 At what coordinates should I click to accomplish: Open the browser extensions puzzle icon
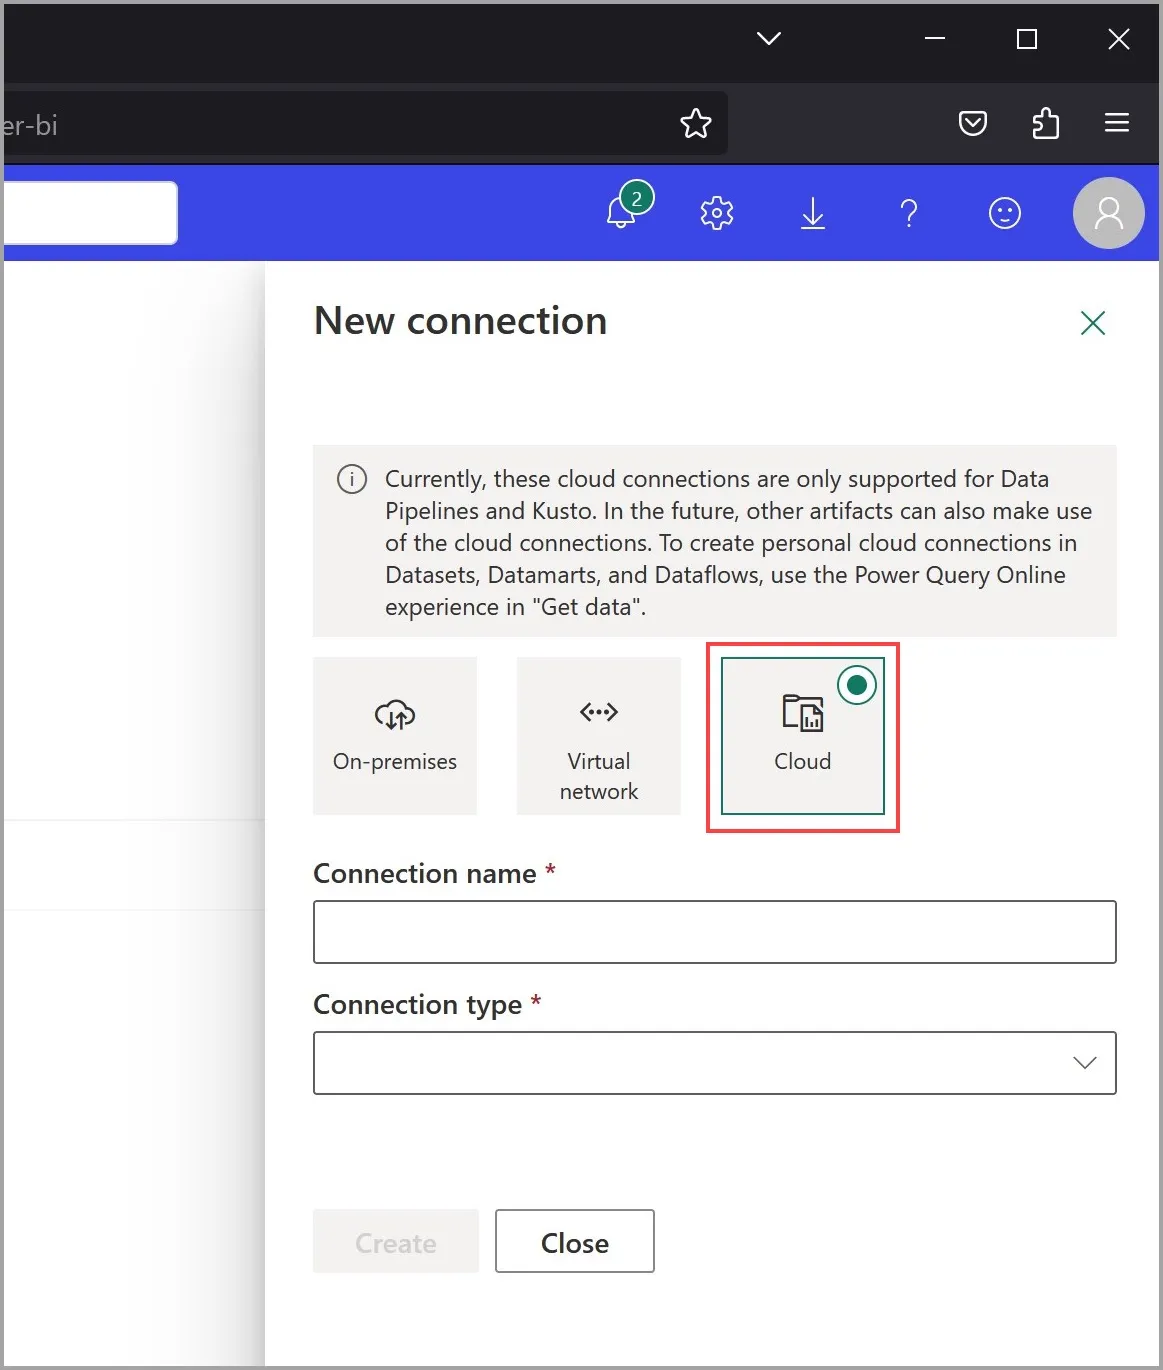[x=1045, y=124]
